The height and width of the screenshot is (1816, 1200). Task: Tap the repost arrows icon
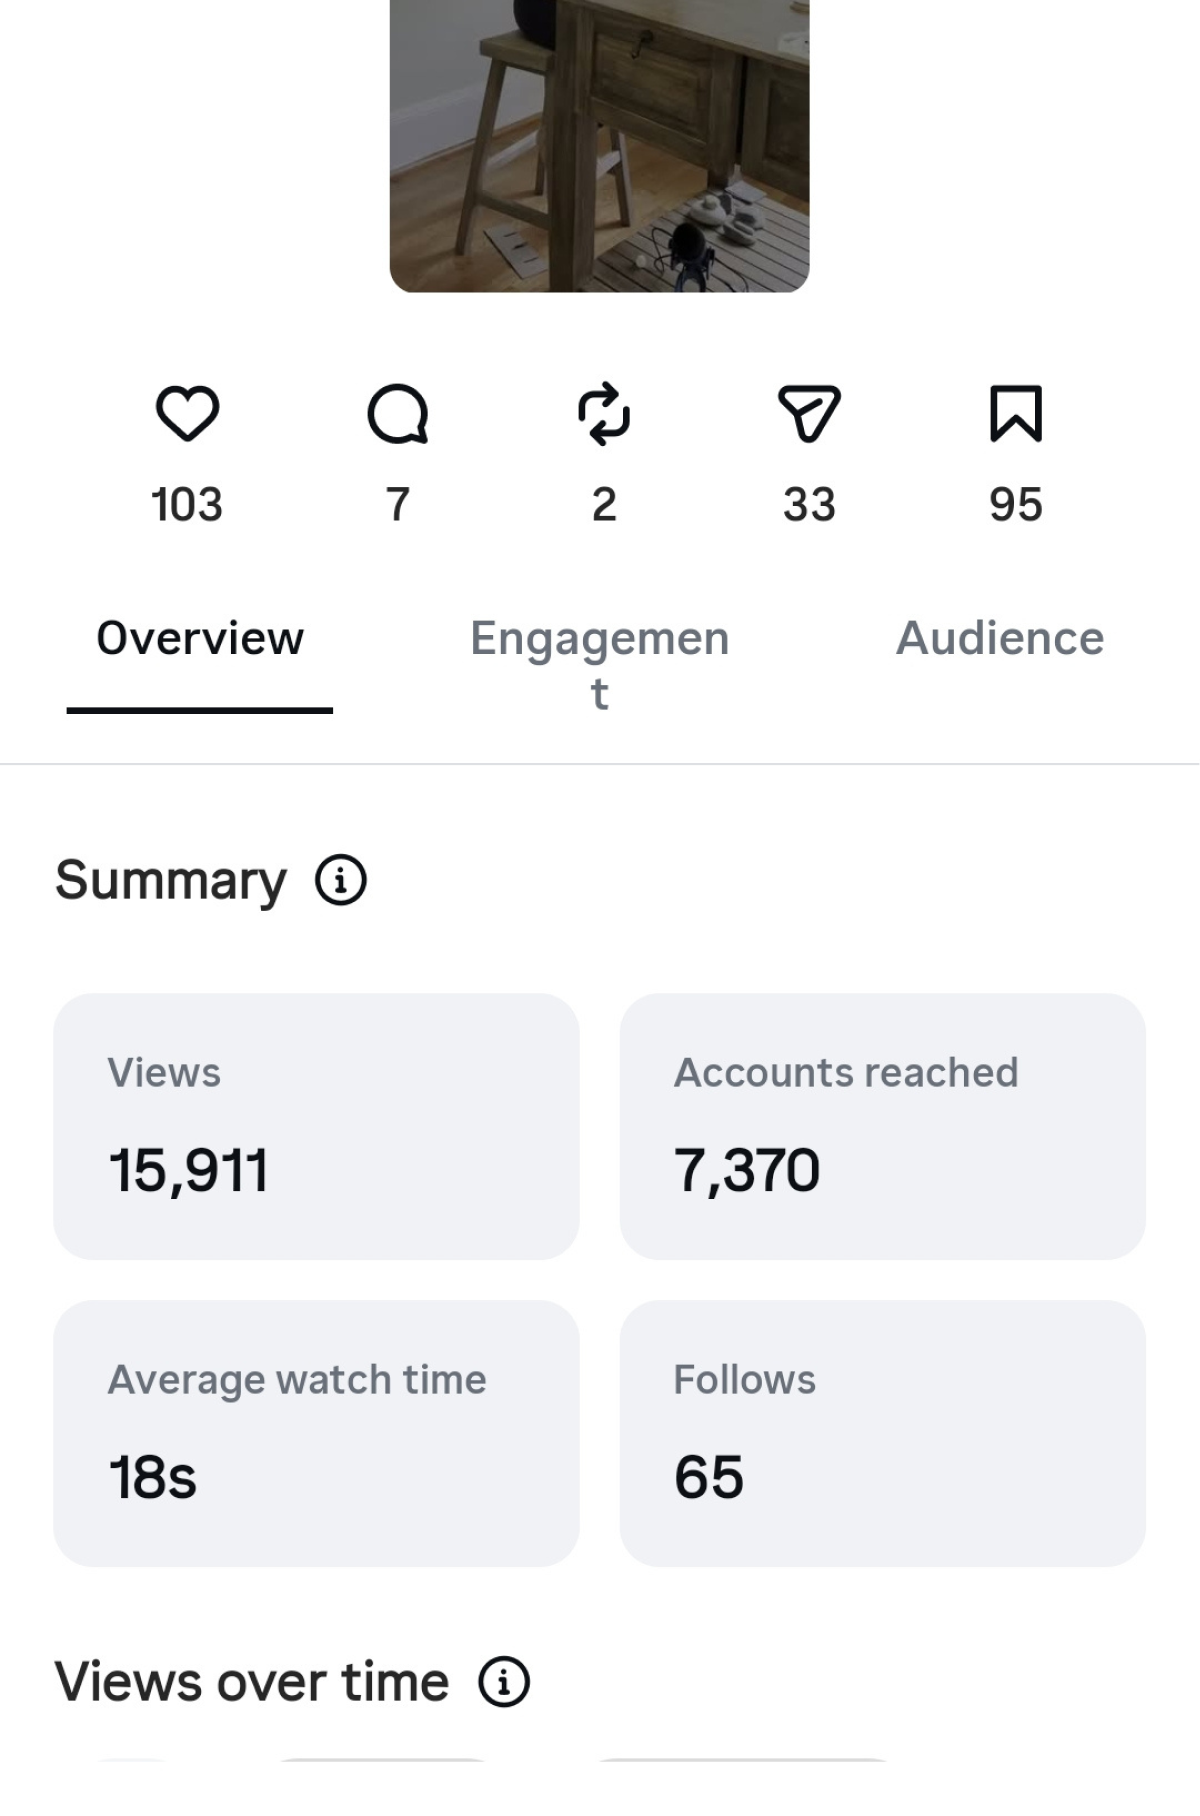(604, 413)
